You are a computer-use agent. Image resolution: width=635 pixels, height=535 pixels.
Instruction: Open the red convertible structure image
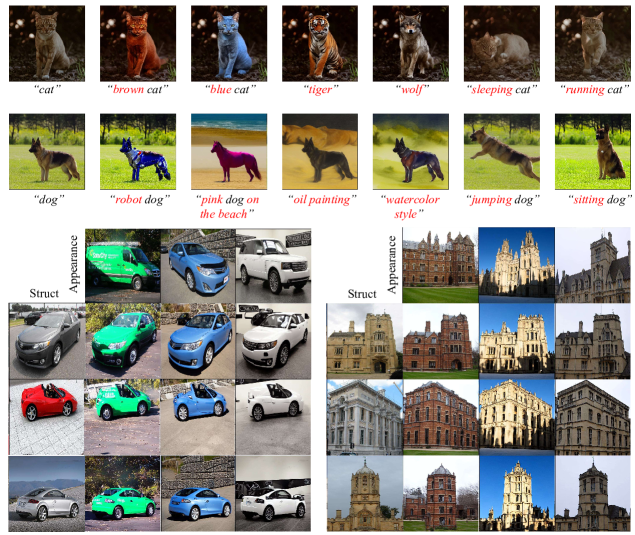47,417
